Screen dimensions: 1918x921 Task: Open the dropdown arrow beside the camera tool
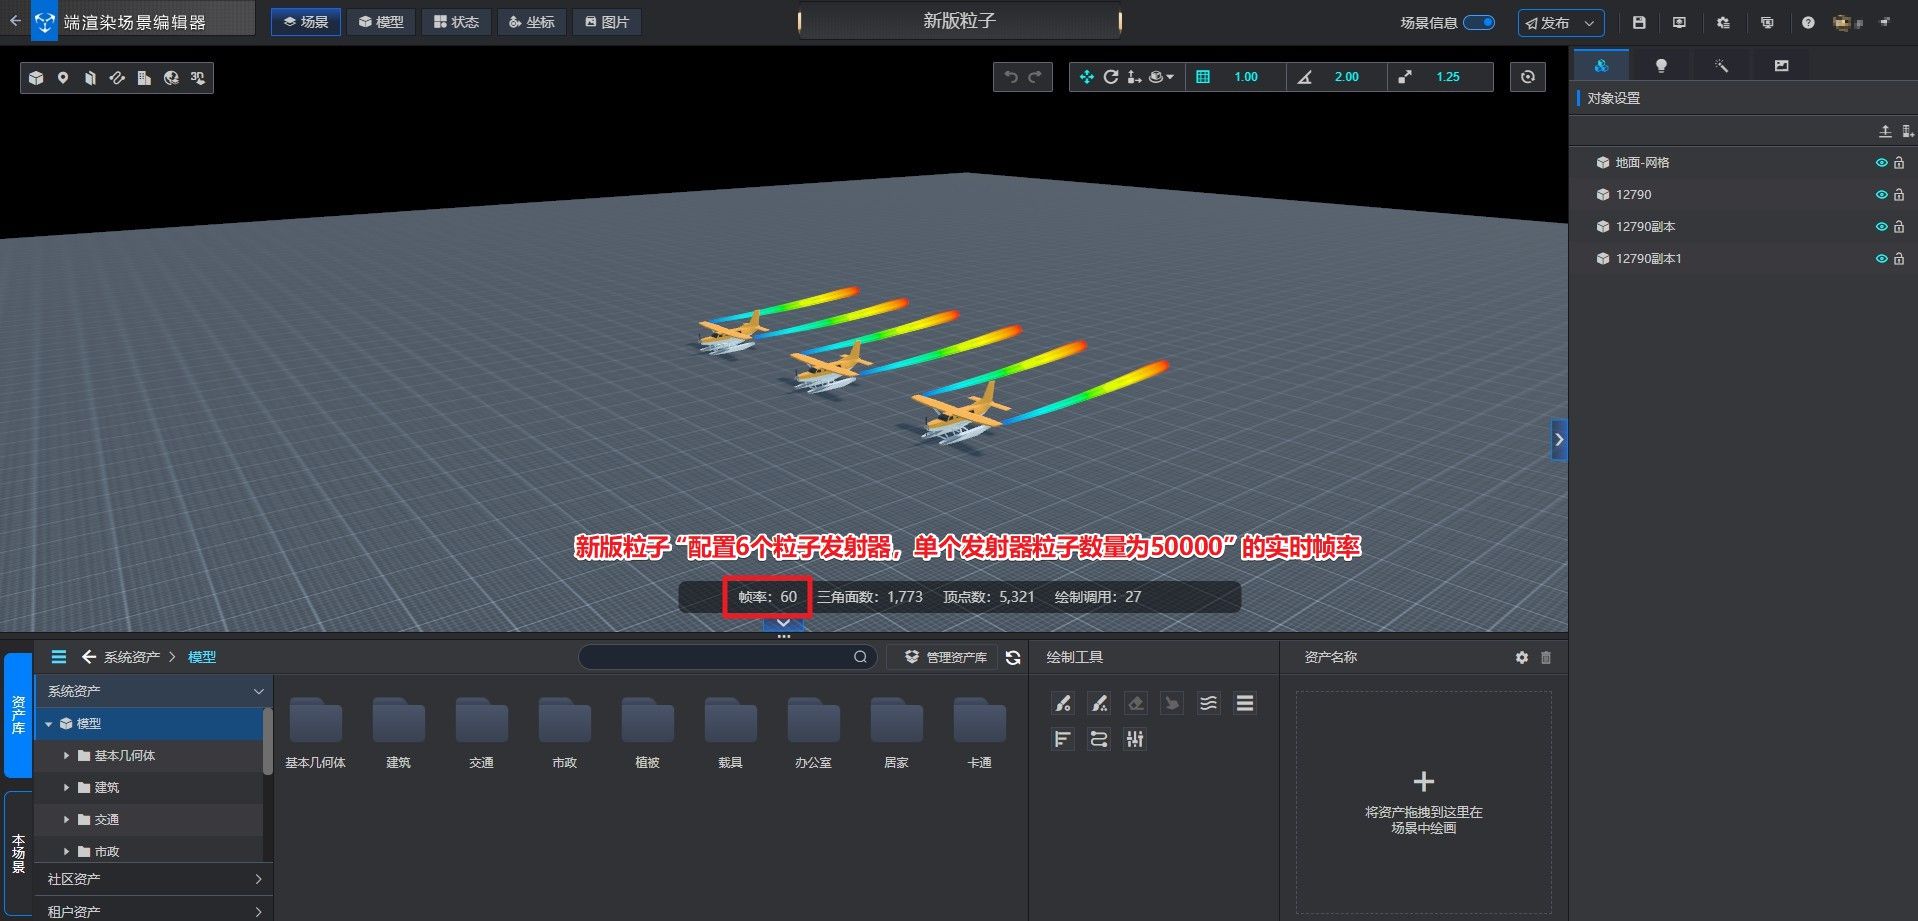pyautogui.click(x=1170, y=77)
